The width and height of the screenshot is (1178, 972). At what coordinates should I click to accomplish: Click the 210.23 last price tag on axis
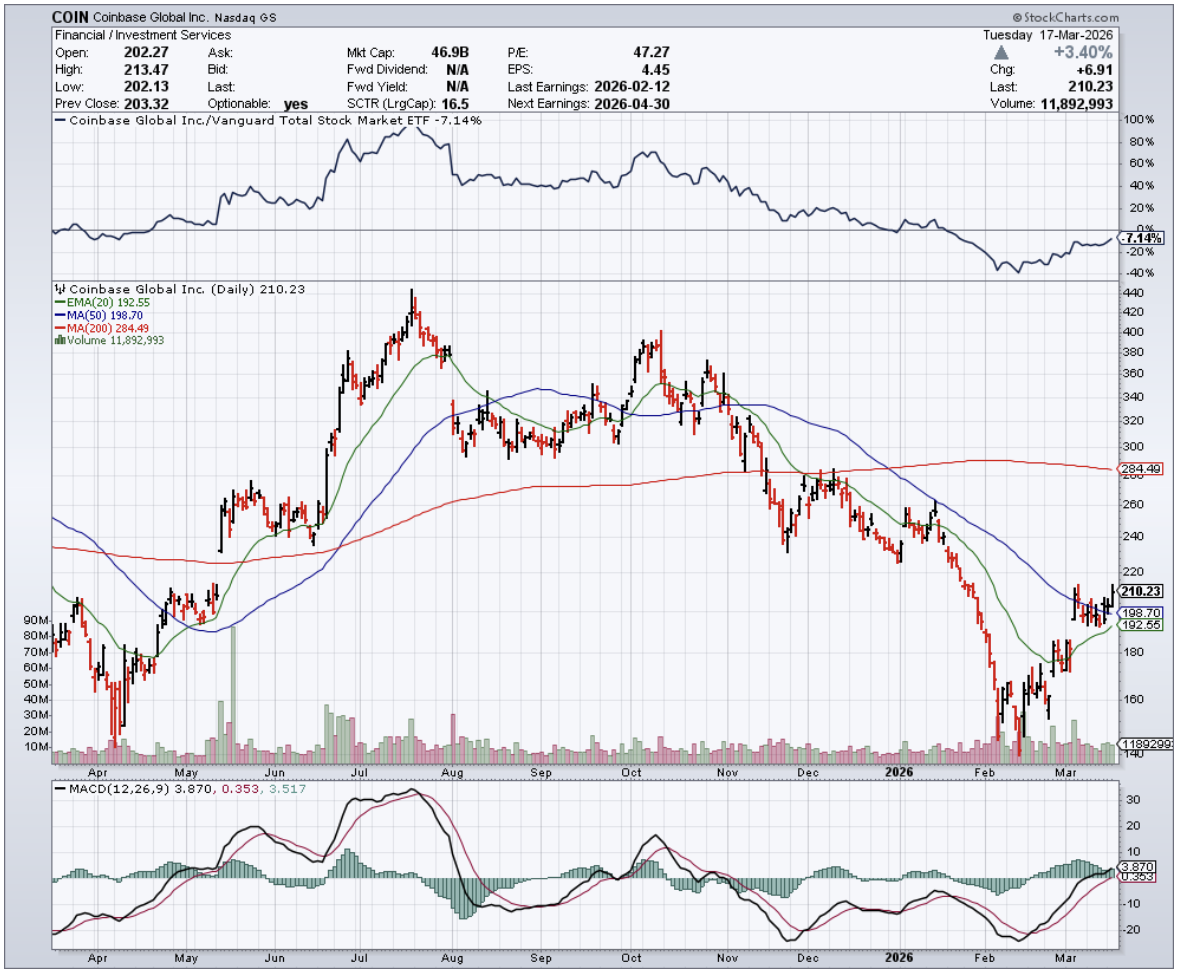click(x=1143, y=591)
